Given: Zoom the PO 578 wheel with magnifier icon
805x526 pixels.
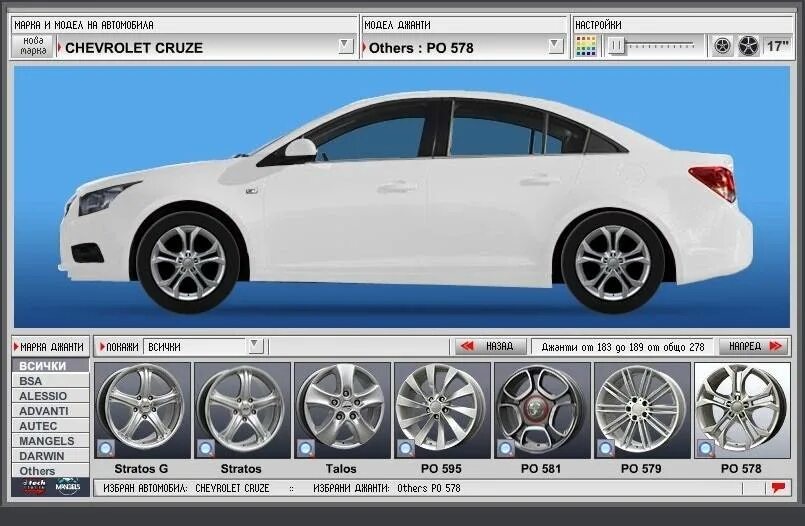Looking at the screenshot, I should coord(706,449).
